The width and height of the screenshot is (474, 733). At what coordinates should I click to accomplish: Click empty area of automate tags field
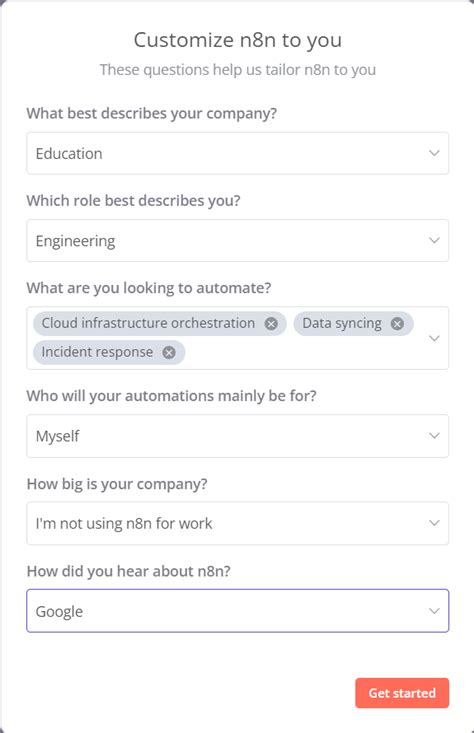[x=304, y=353]
